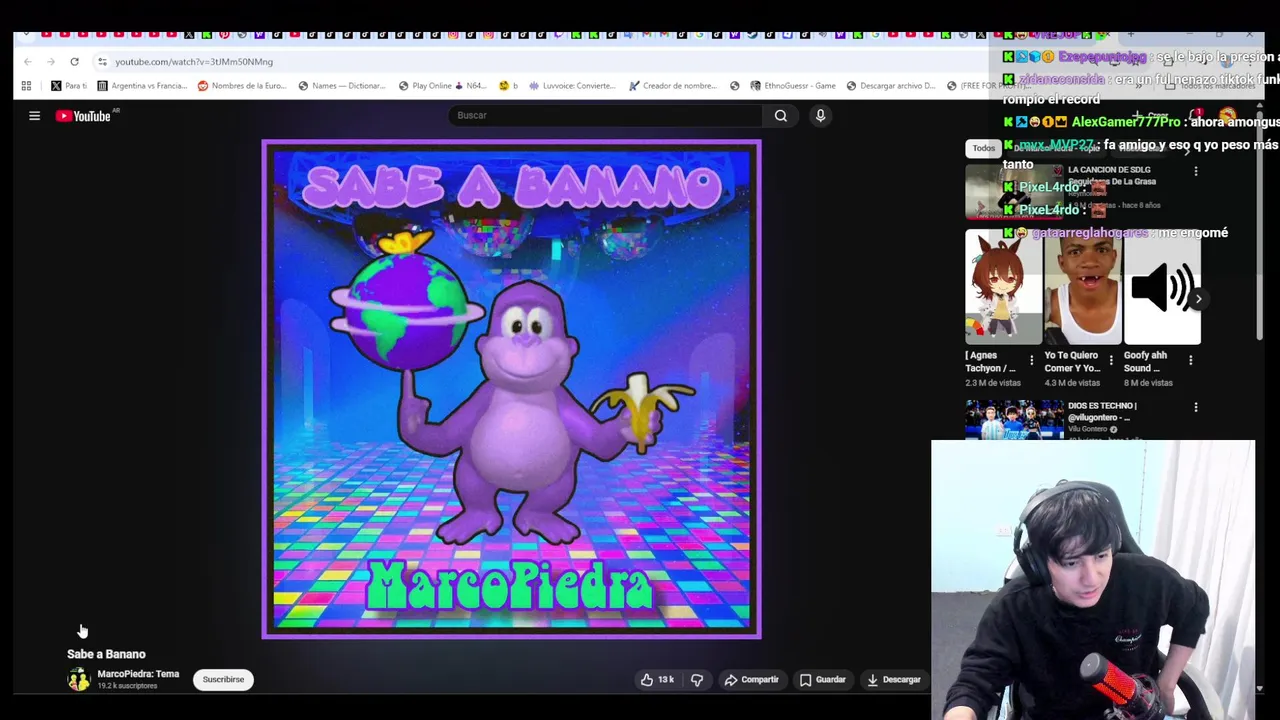Click the Descargar download button

click(893, 680)
